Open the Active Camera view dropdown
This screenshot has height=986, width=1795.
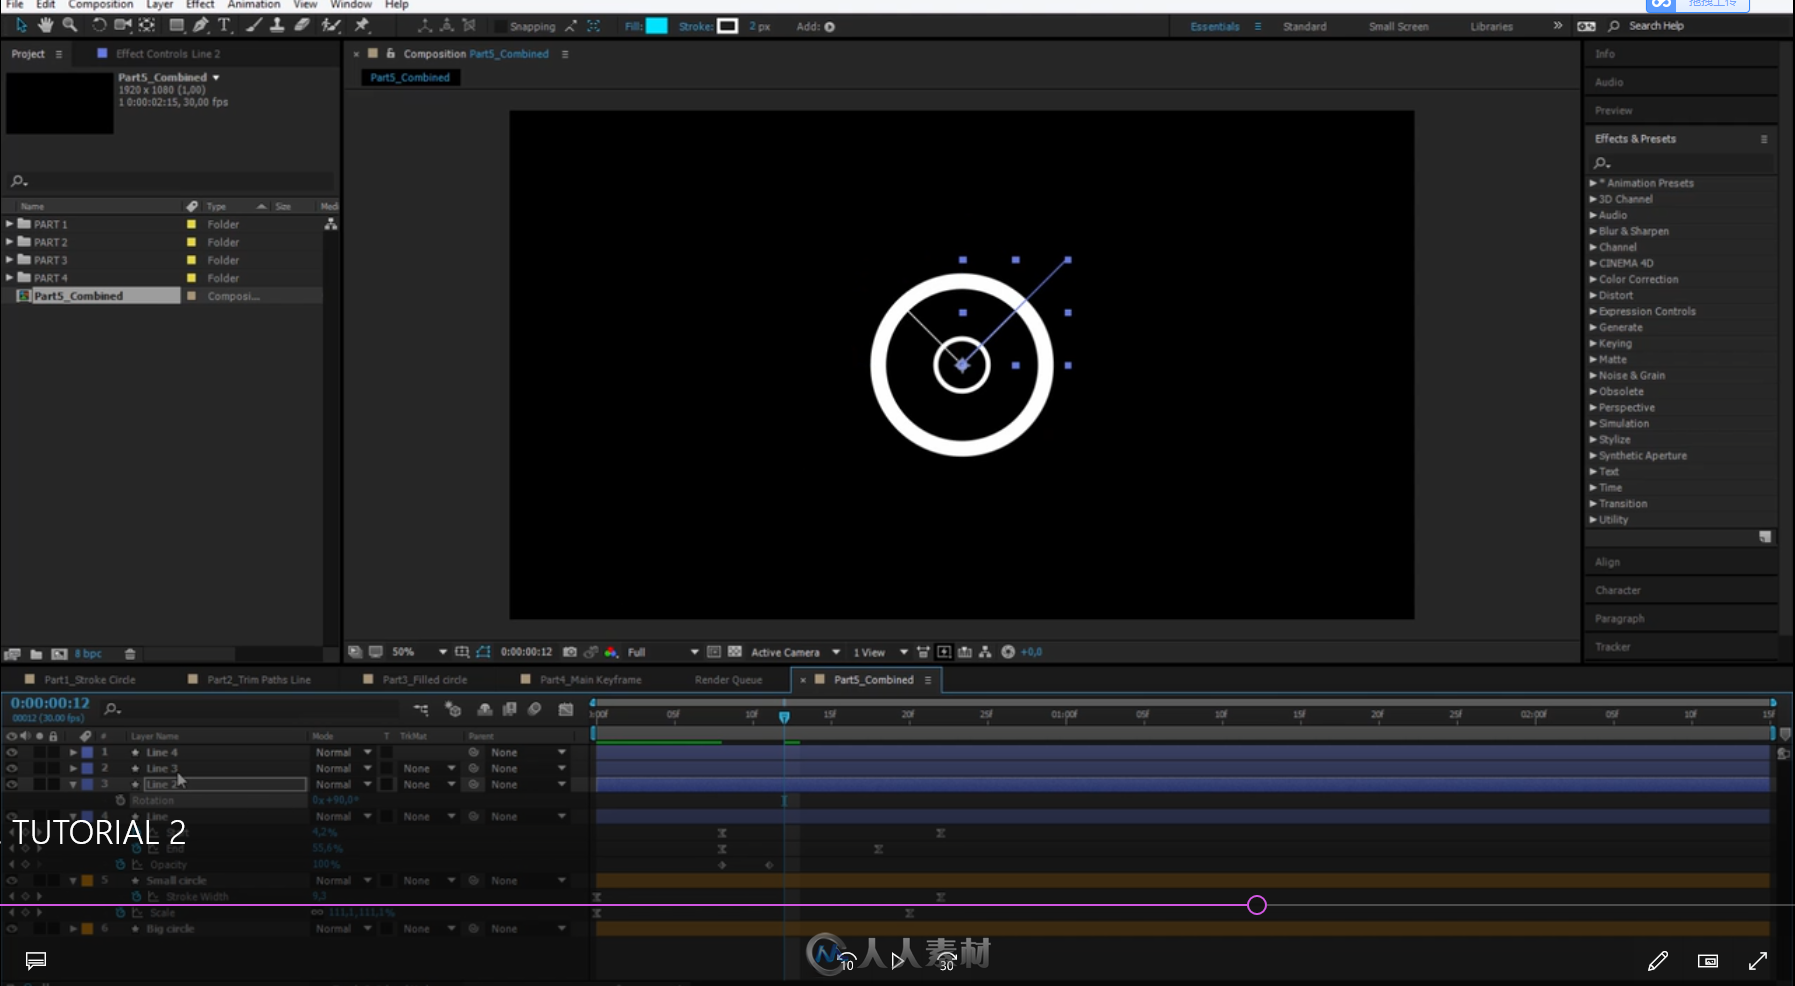click(x=796, y=652)
